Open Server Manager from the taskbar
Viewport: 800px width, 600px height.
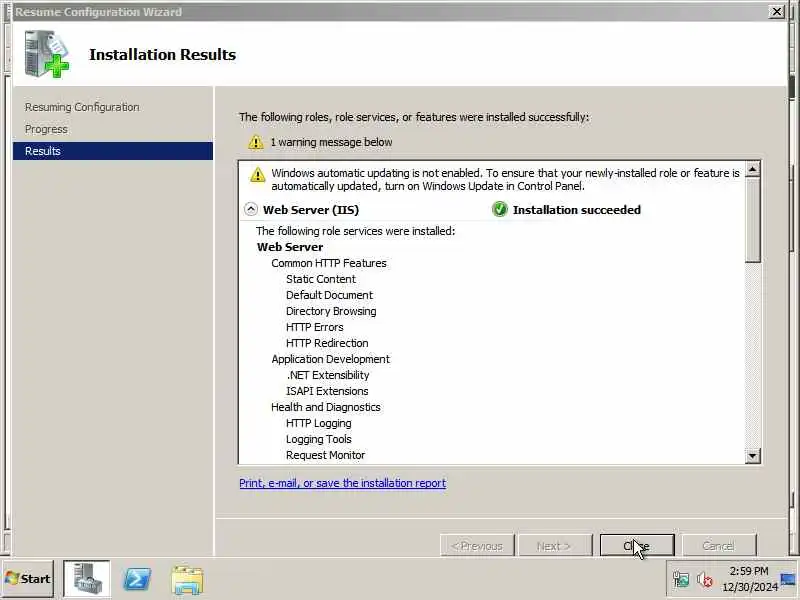pyautogui.click(x=87, y=579)
